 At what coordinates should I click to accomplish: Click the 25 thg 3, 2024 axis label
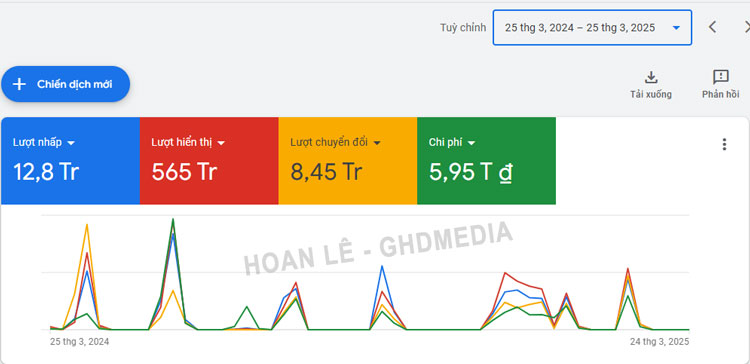click(x=79, y=342)
